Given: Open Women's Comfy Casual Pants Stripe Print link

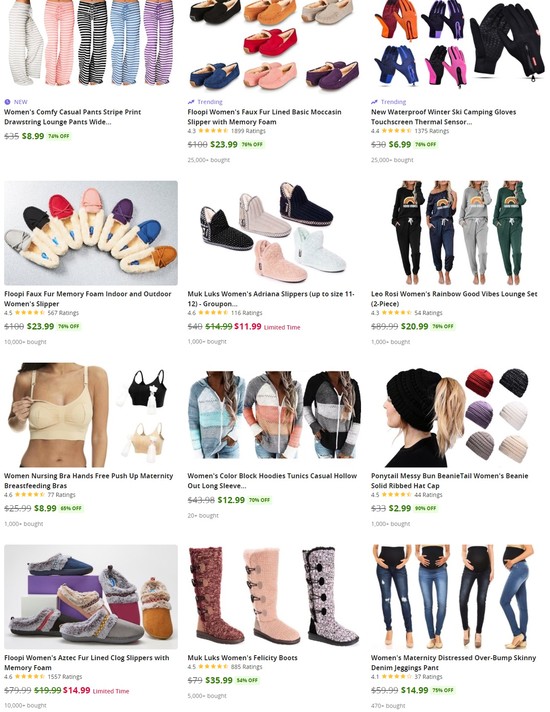Looking at the screenshot, I should pos(73,117).
